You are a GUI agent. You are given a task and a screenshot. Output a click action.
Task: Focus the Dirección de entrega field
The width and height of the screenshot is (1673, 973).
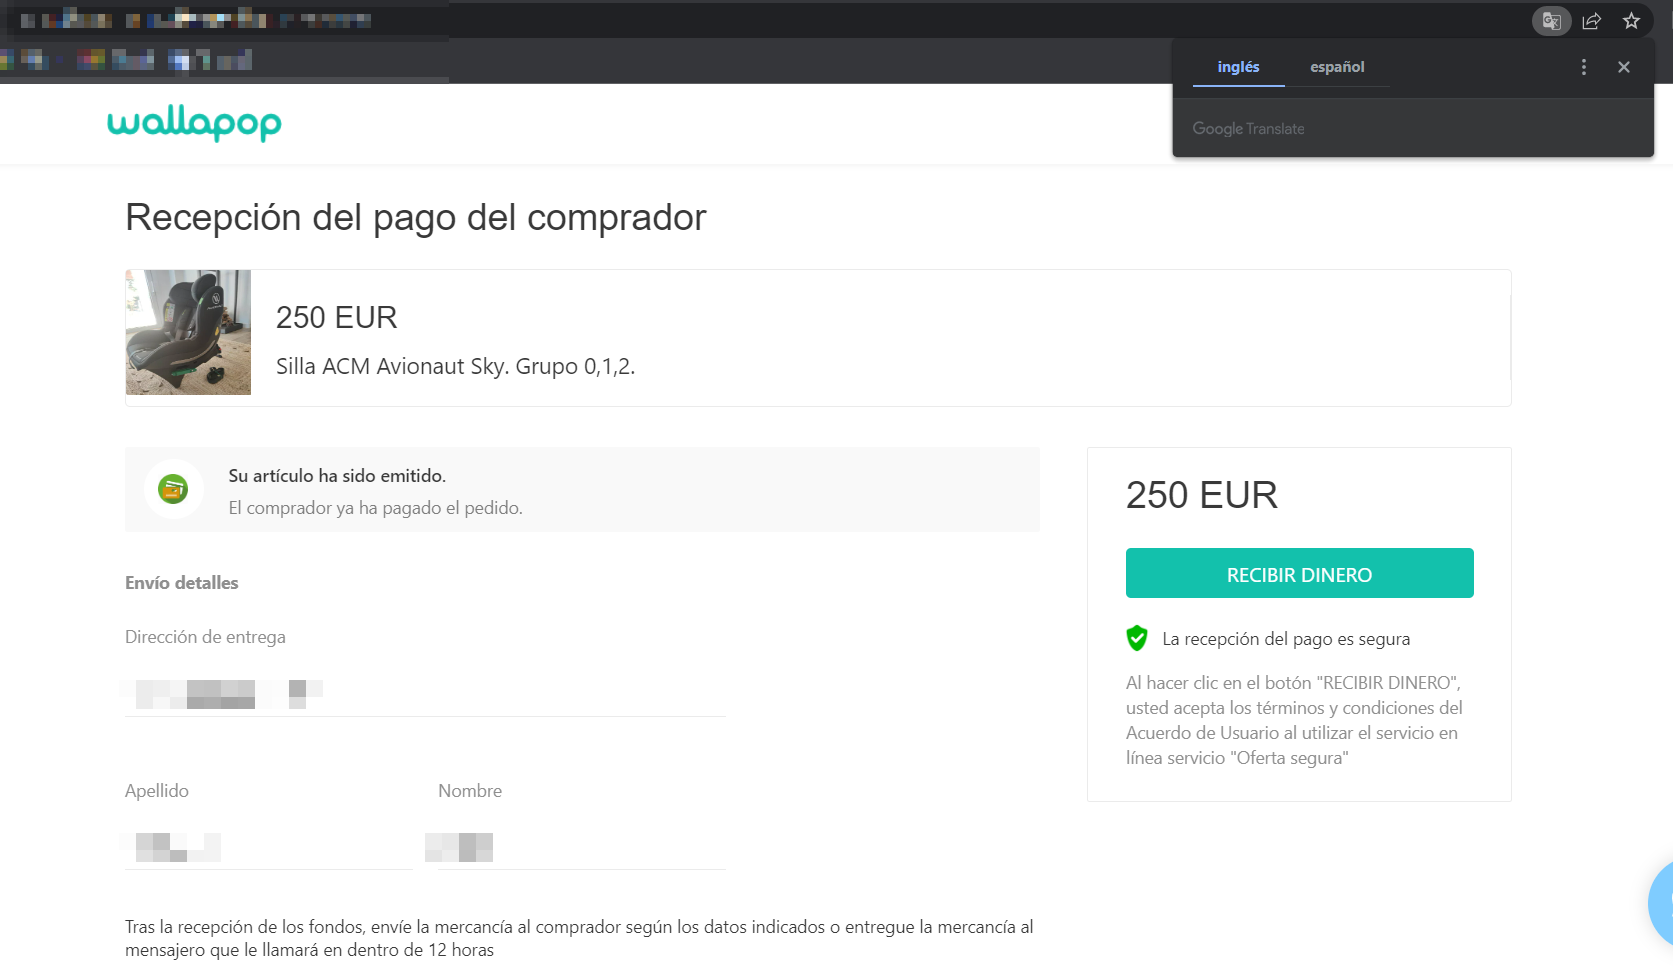(425, 693)
